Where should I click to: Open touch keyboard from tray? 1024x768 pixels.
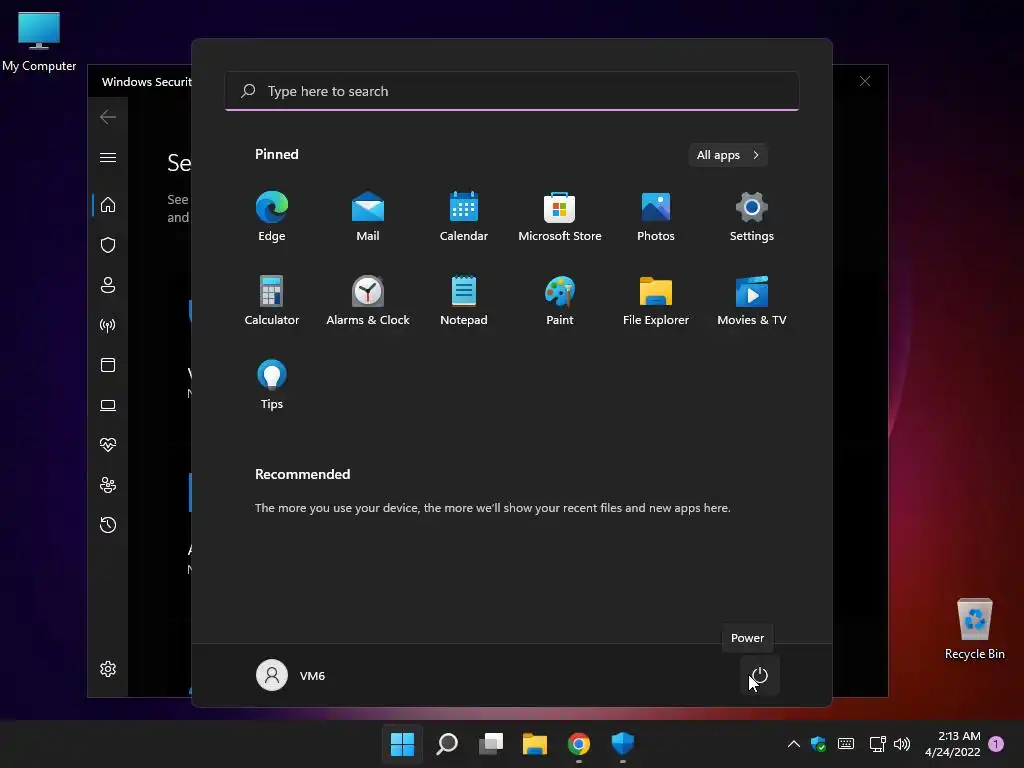click(x=846, y=743)
